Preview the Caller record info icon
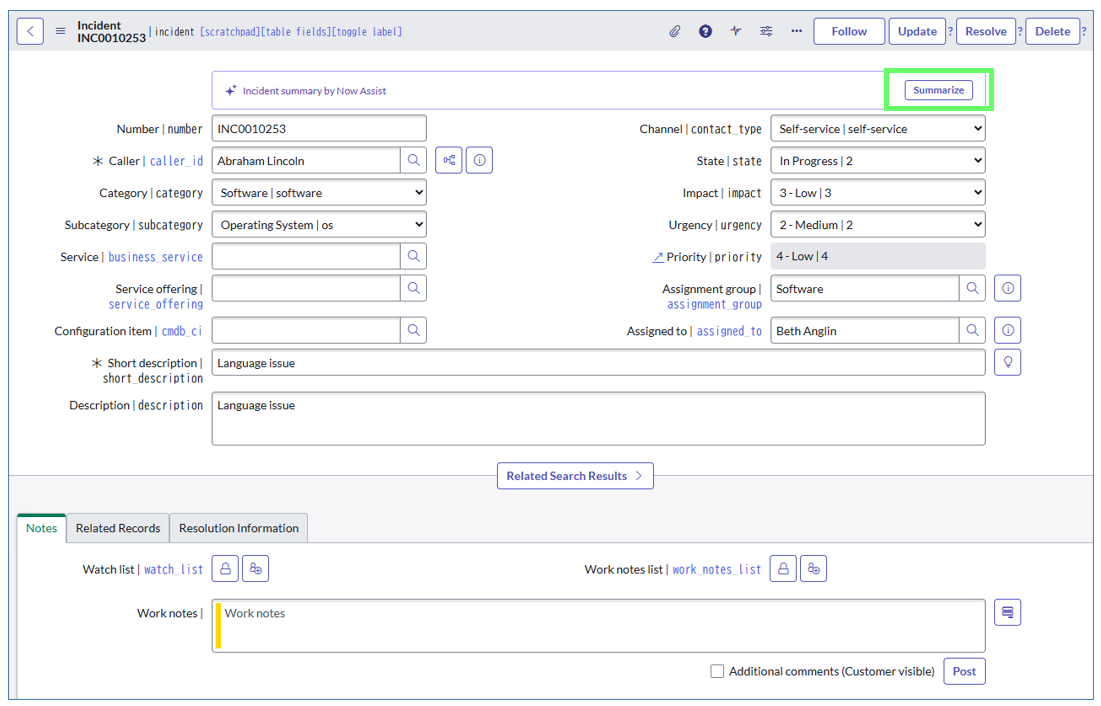This screenshot has width=1101, height=706. (480, 160)
